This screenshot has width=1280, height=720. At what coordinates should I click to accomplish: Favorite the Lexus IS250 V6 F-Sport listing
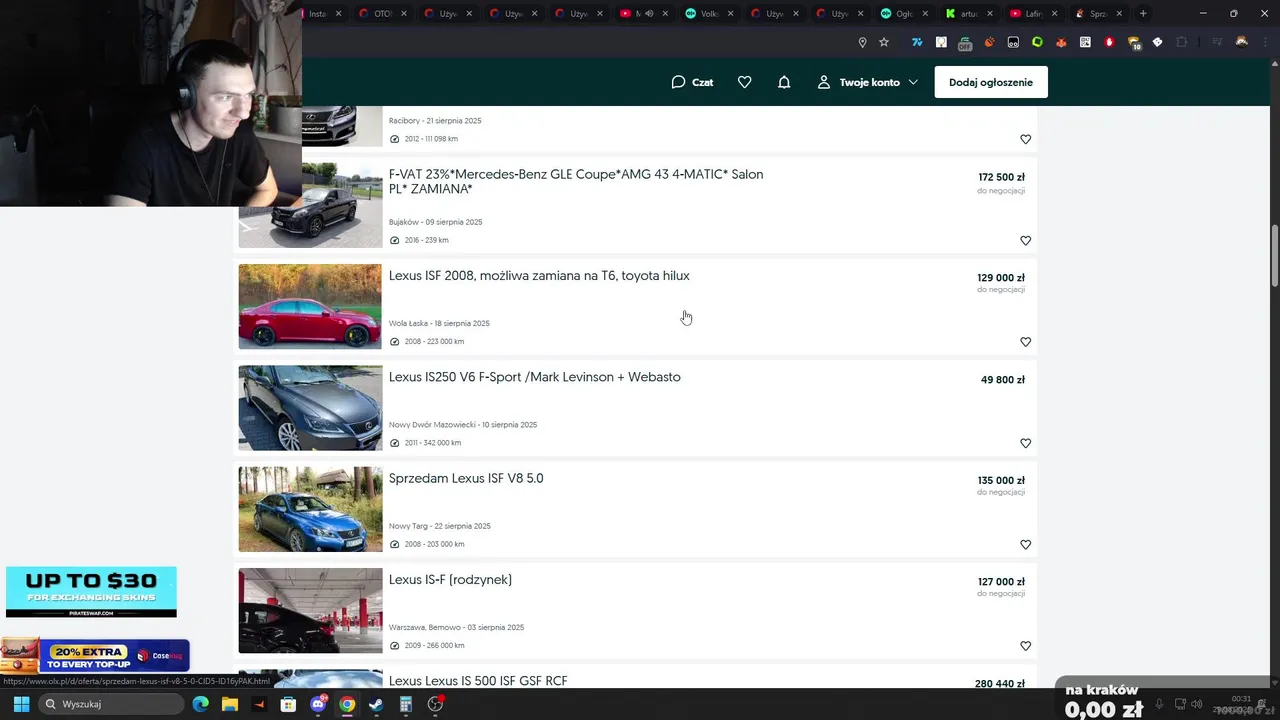1025,443
